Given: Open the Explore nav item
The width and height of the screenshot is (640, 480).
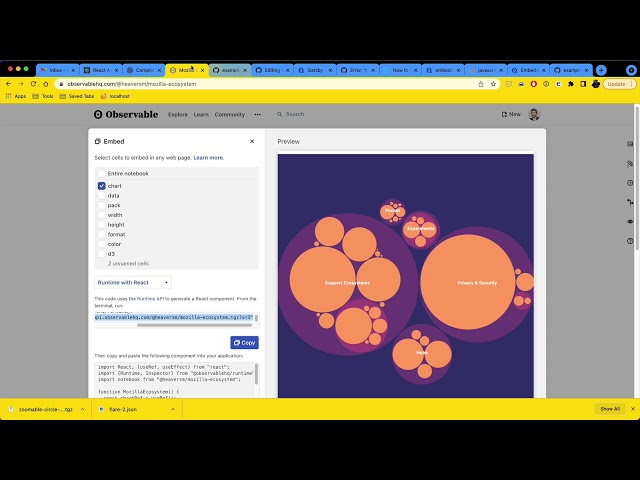Looking at the screenshot, I should point(178,115).
